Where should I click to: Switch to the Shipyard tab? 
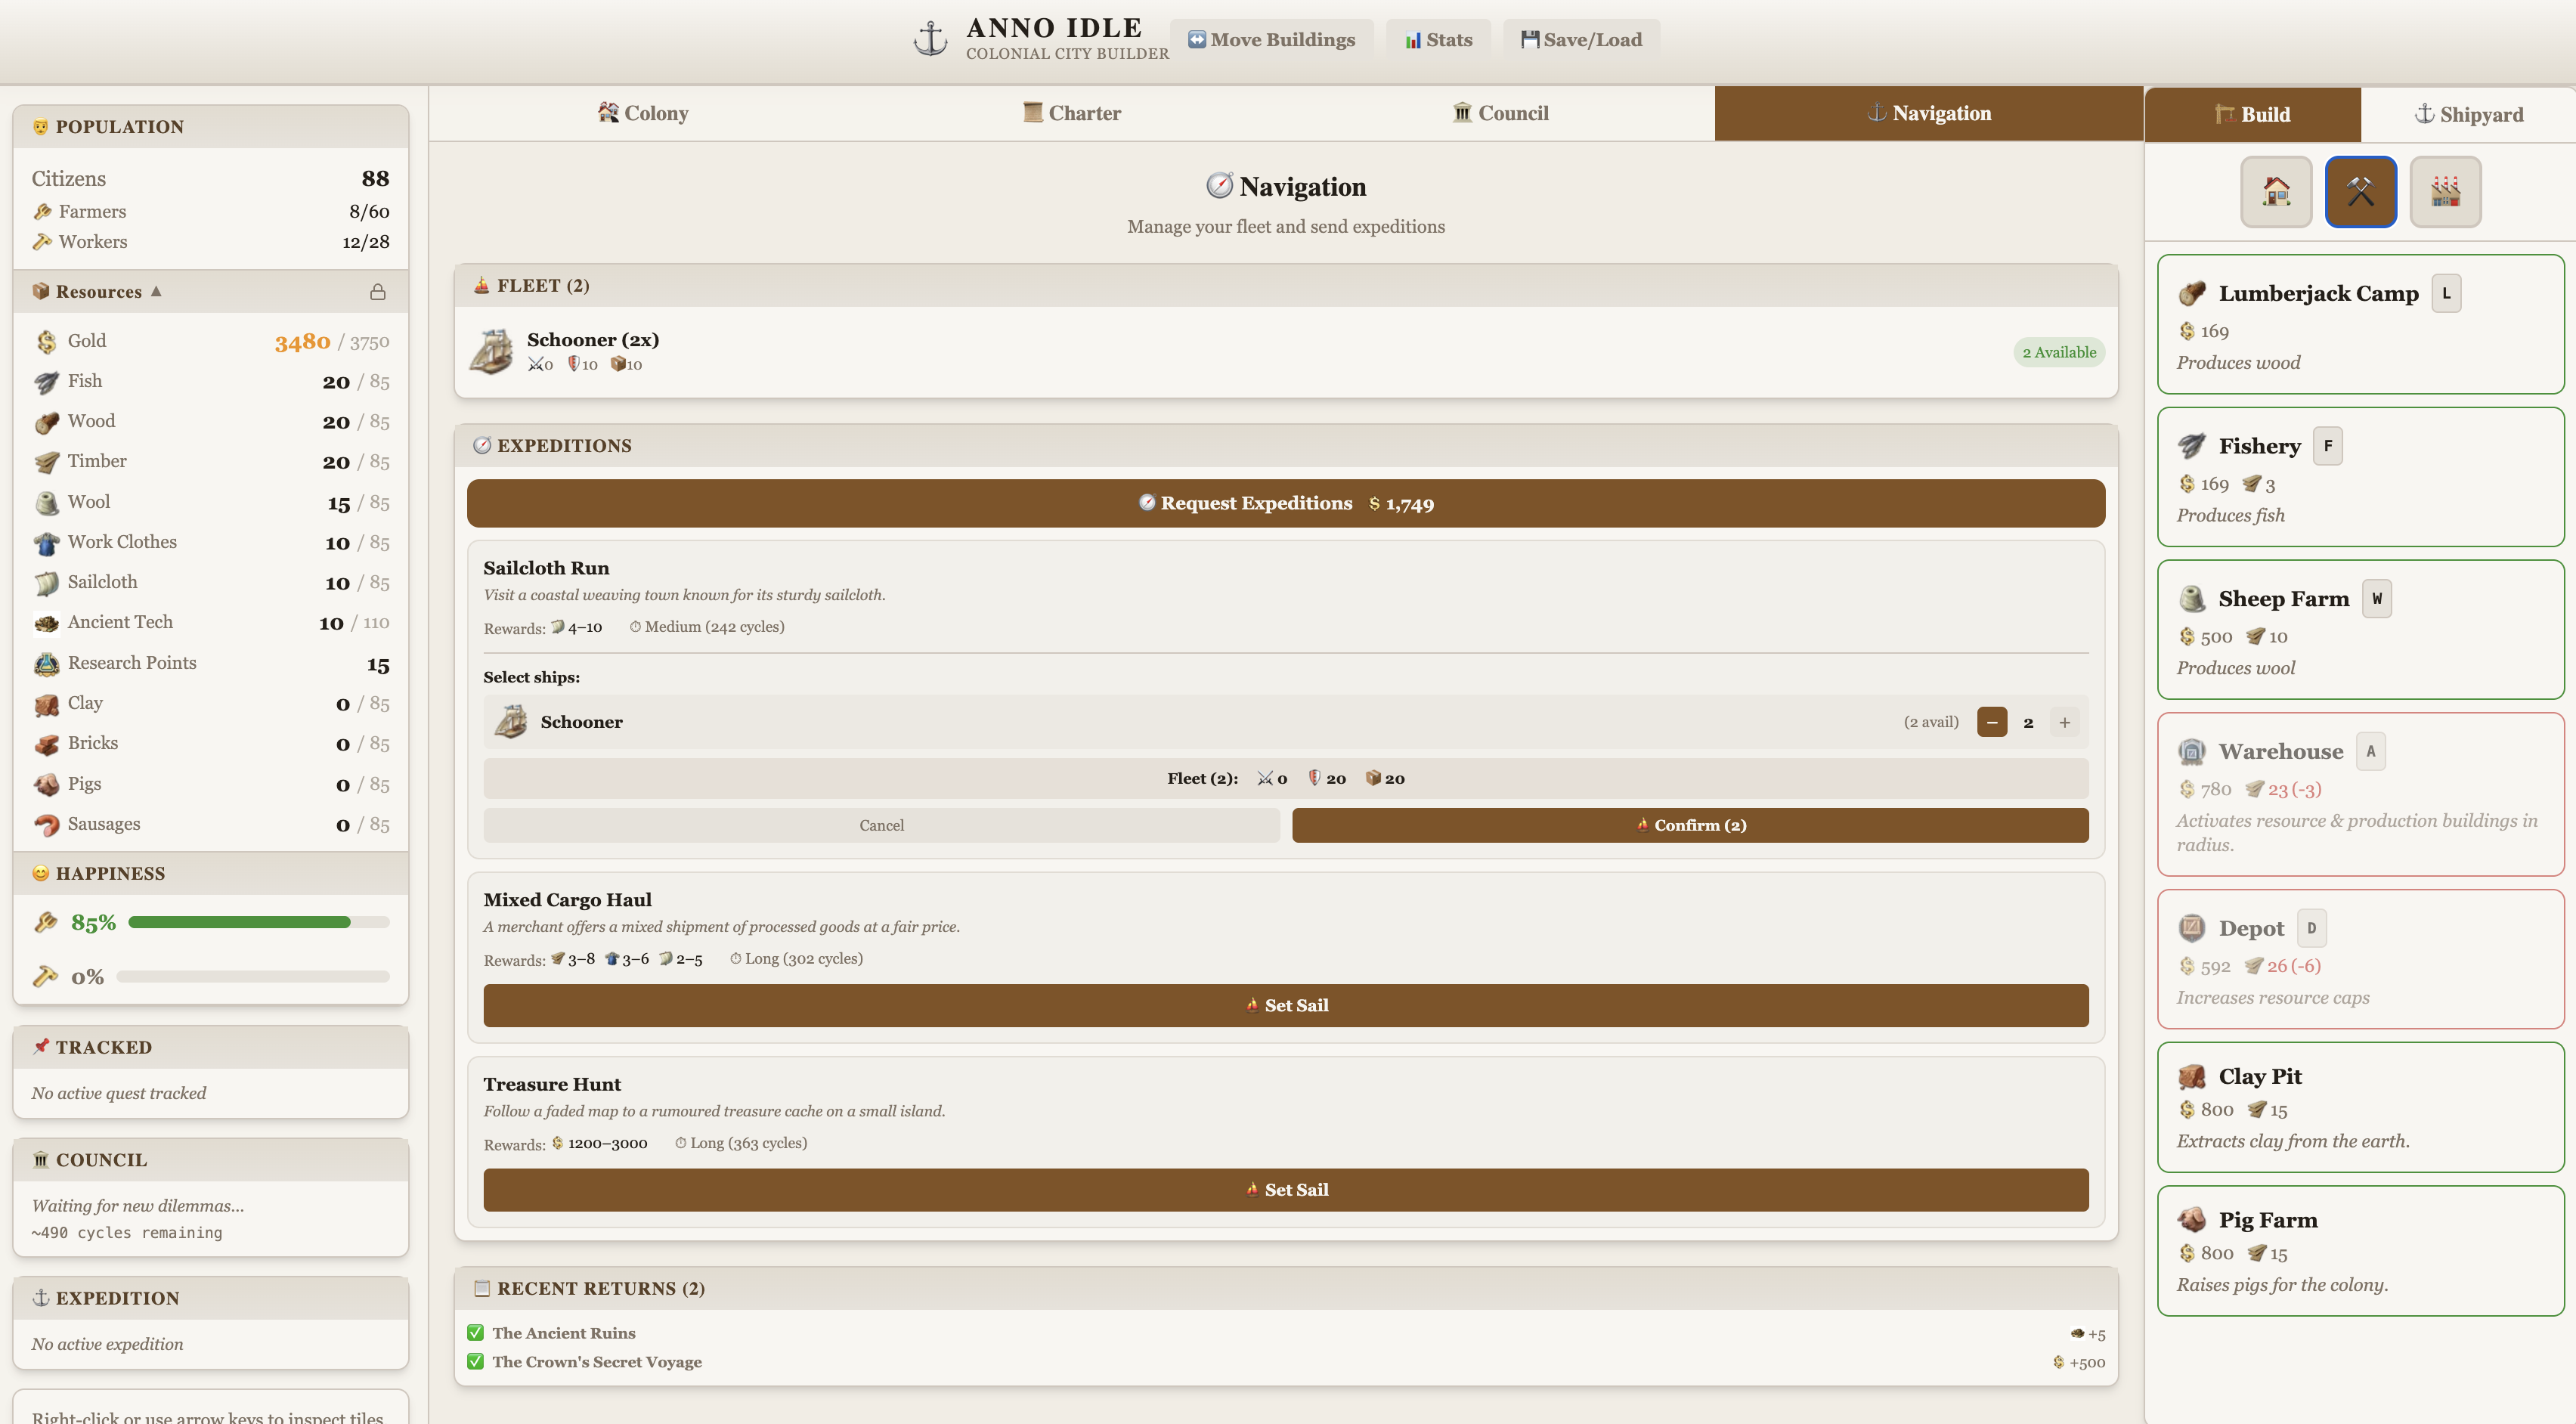pos(2468,115)
